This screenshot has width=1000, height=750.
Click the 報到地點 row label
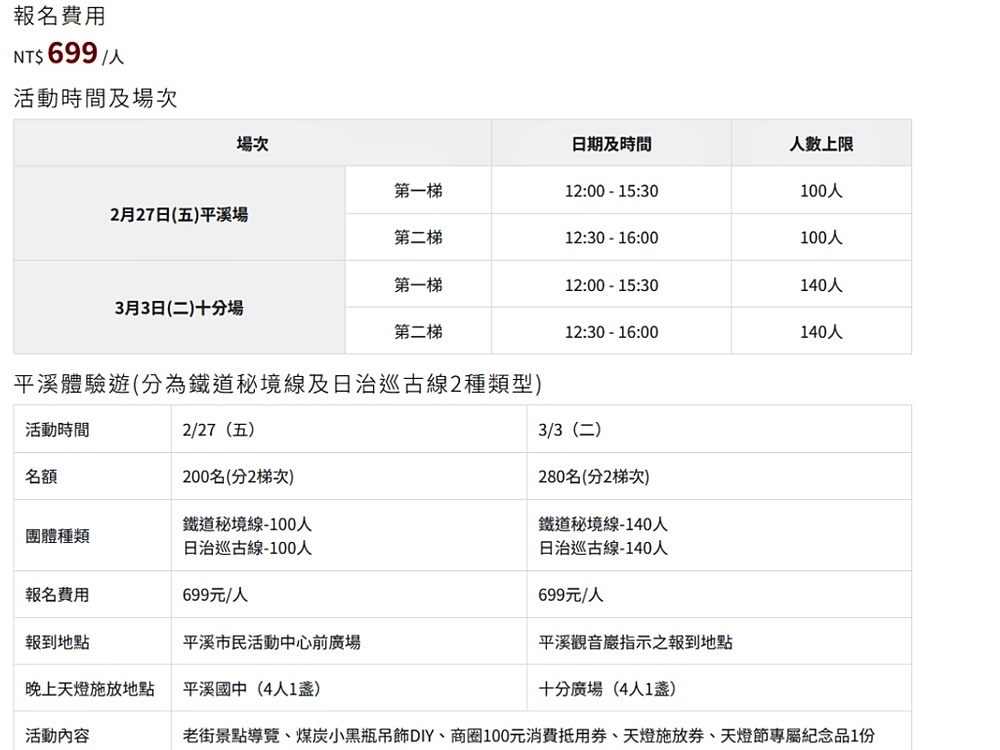coord(57,642)
